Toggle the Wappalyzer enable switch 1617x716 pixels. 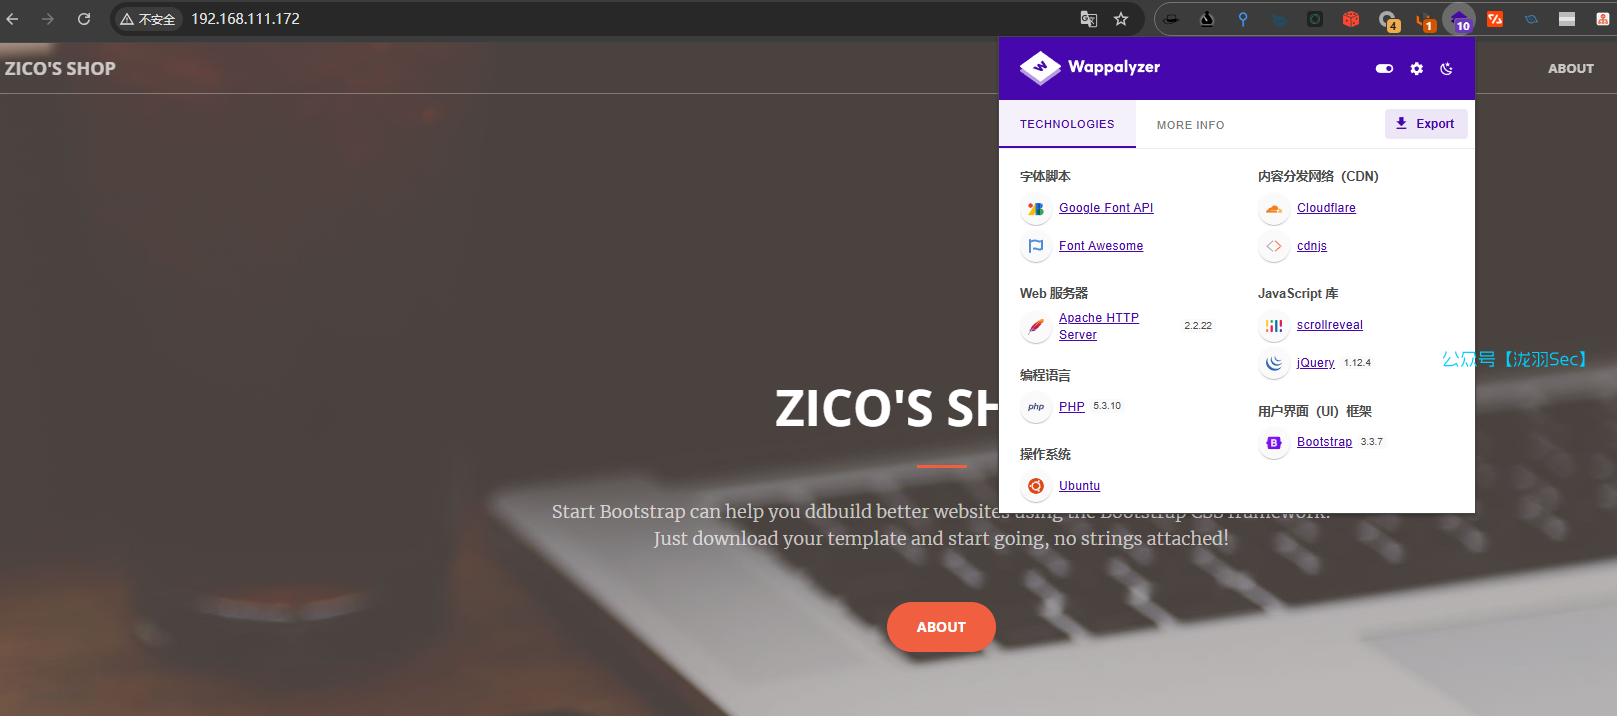click(x=1384, y=69)
